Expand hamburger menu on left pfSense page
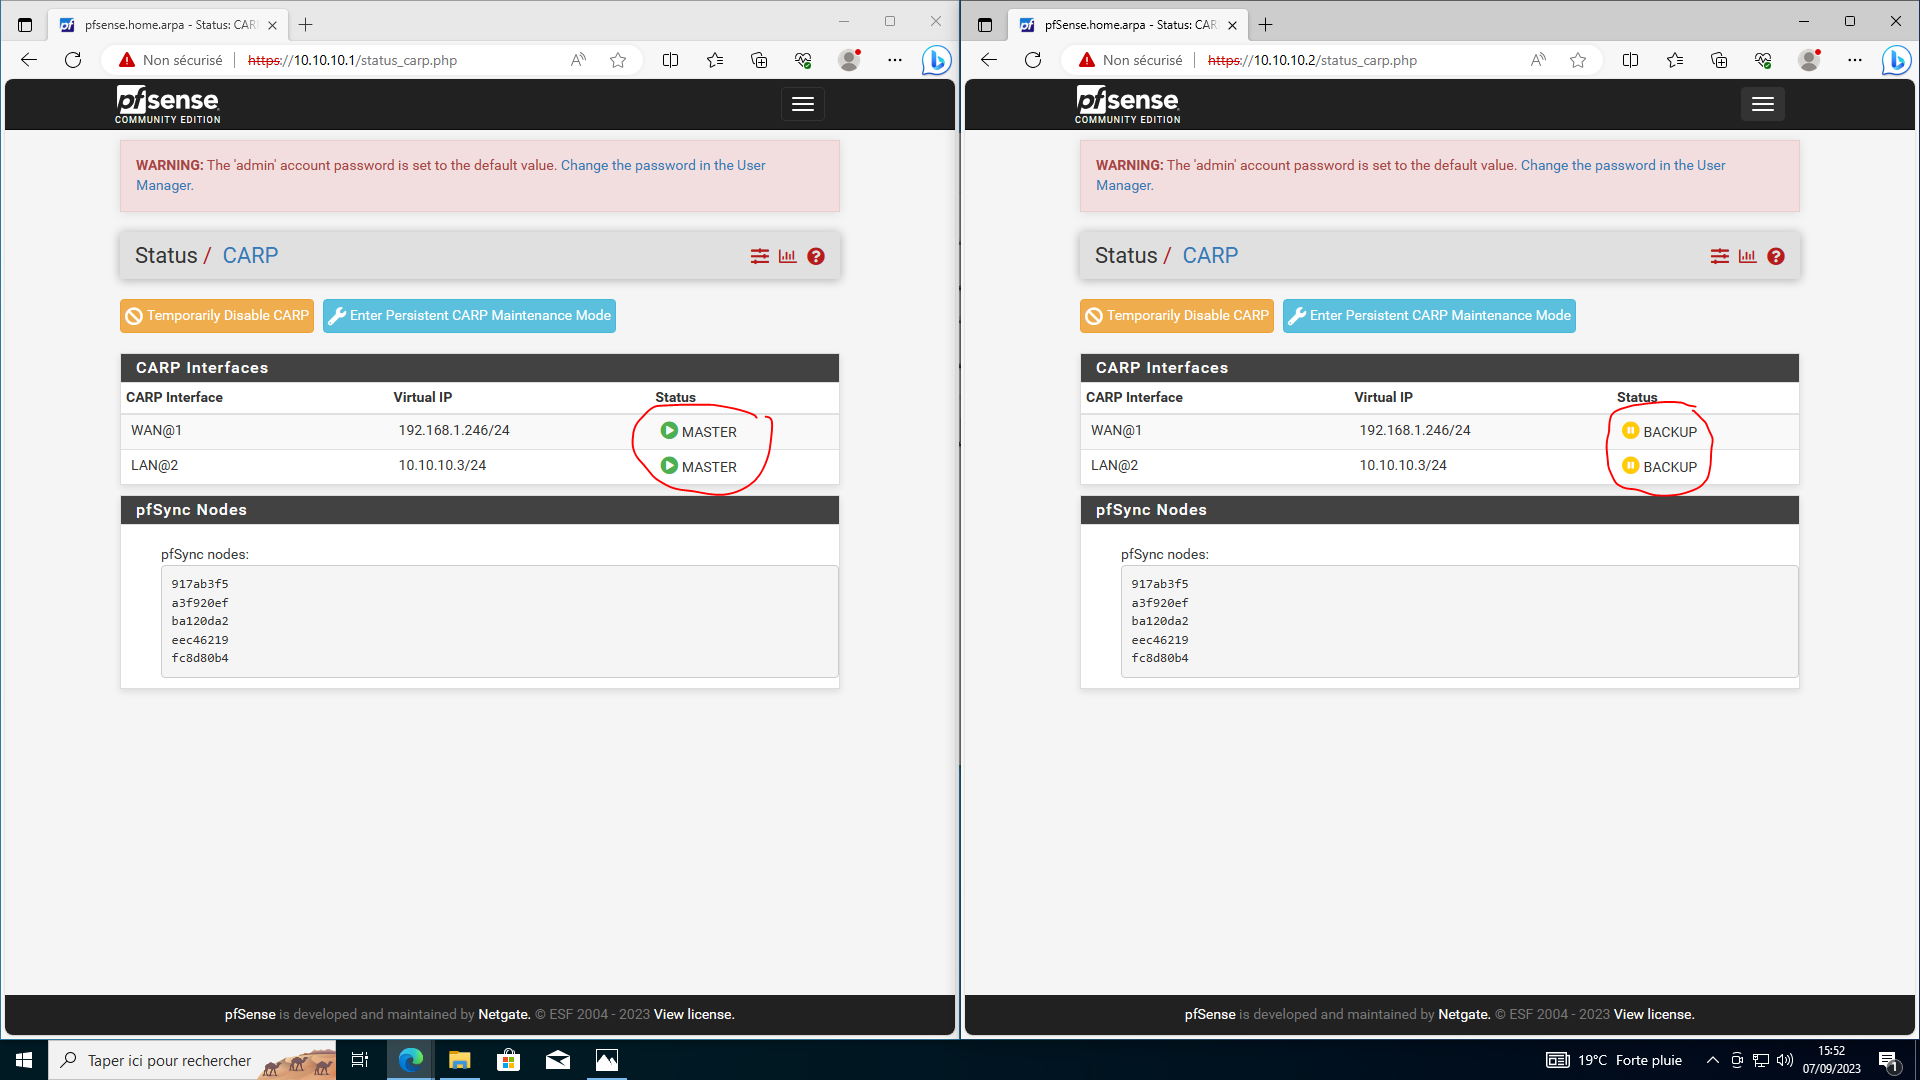Viewport: 1920px width, 1080px height. 802,104
